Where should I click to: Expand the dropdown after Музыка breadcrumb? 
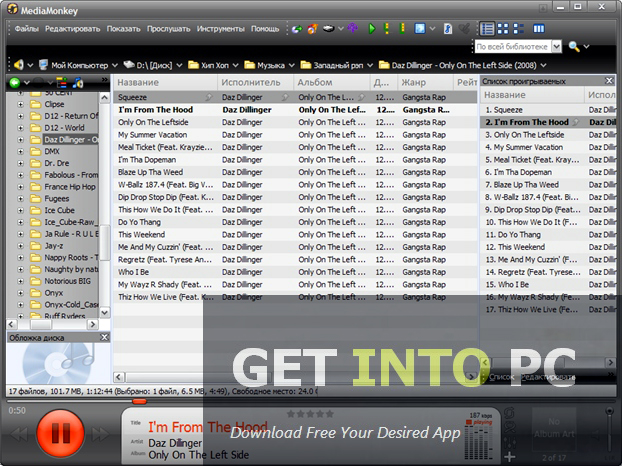click(x=292, y=65)
